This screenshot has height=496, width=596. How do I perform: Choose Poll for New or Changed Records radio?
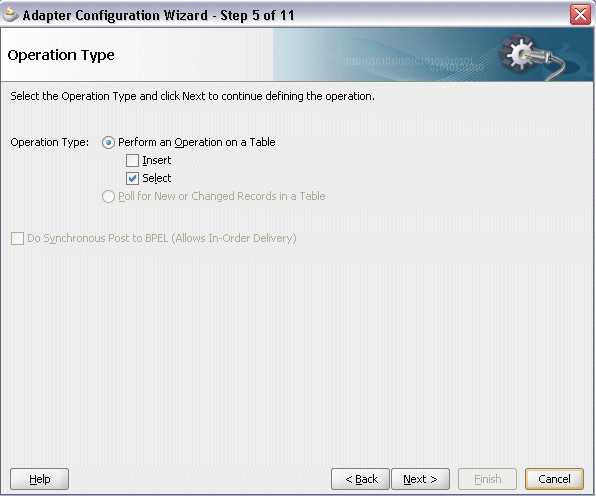[x=108, y=196]
